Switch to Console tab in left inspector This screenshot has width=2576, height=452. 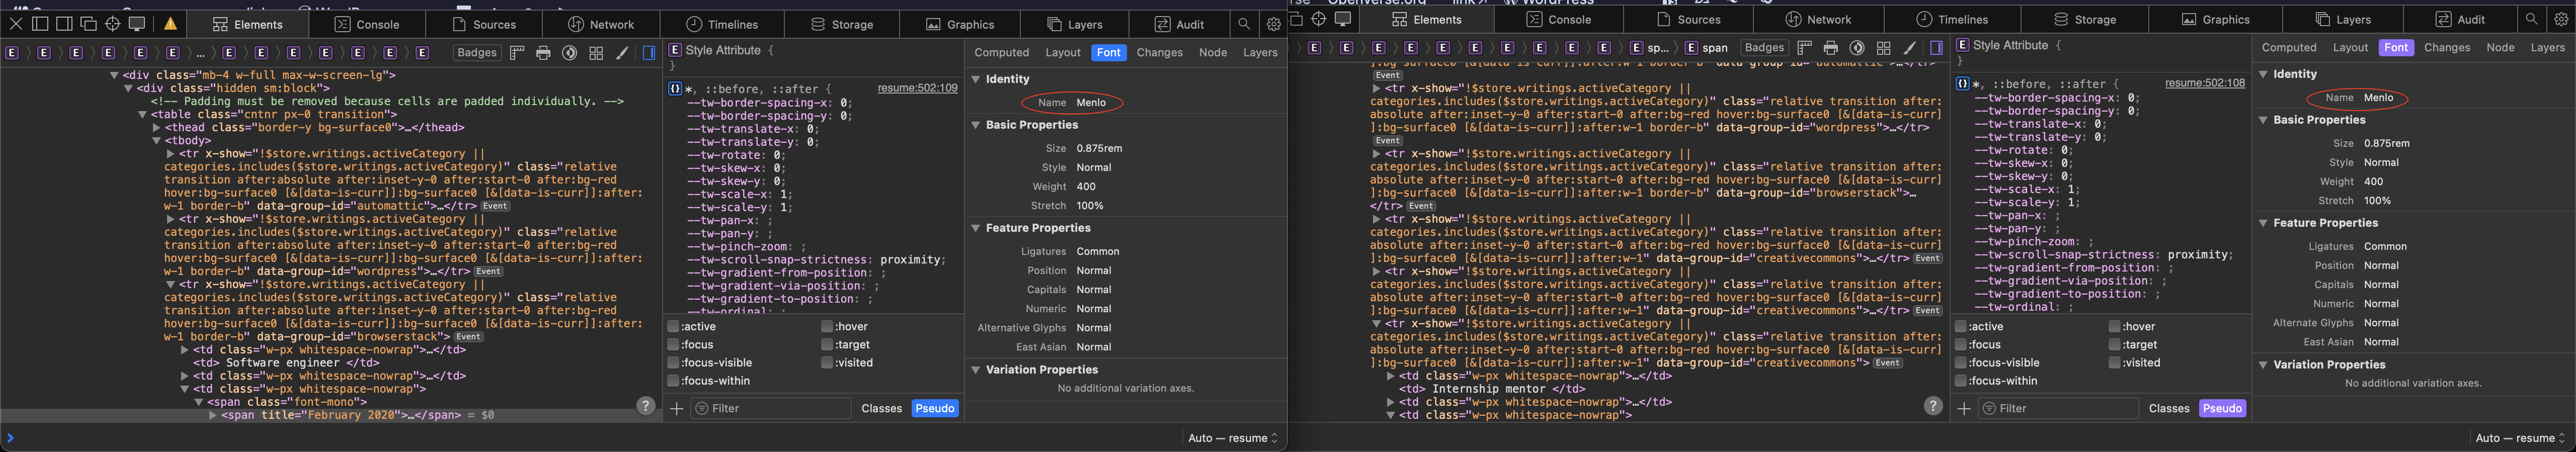tap(366, 24)
